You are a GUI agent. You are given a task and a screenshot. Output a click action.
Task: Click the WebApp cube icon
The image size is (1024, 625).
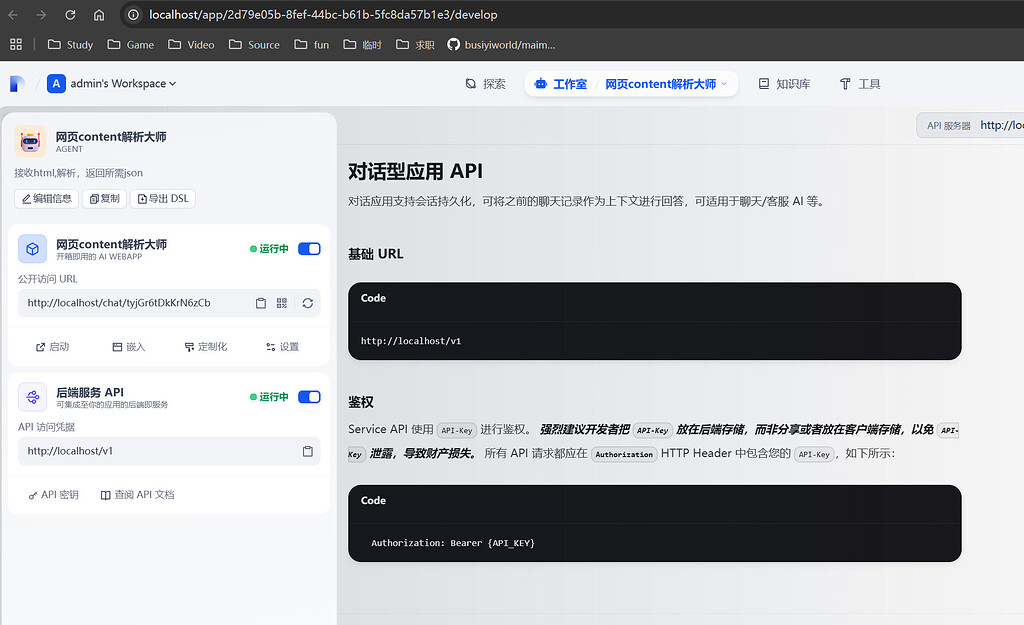coord(32,249)
